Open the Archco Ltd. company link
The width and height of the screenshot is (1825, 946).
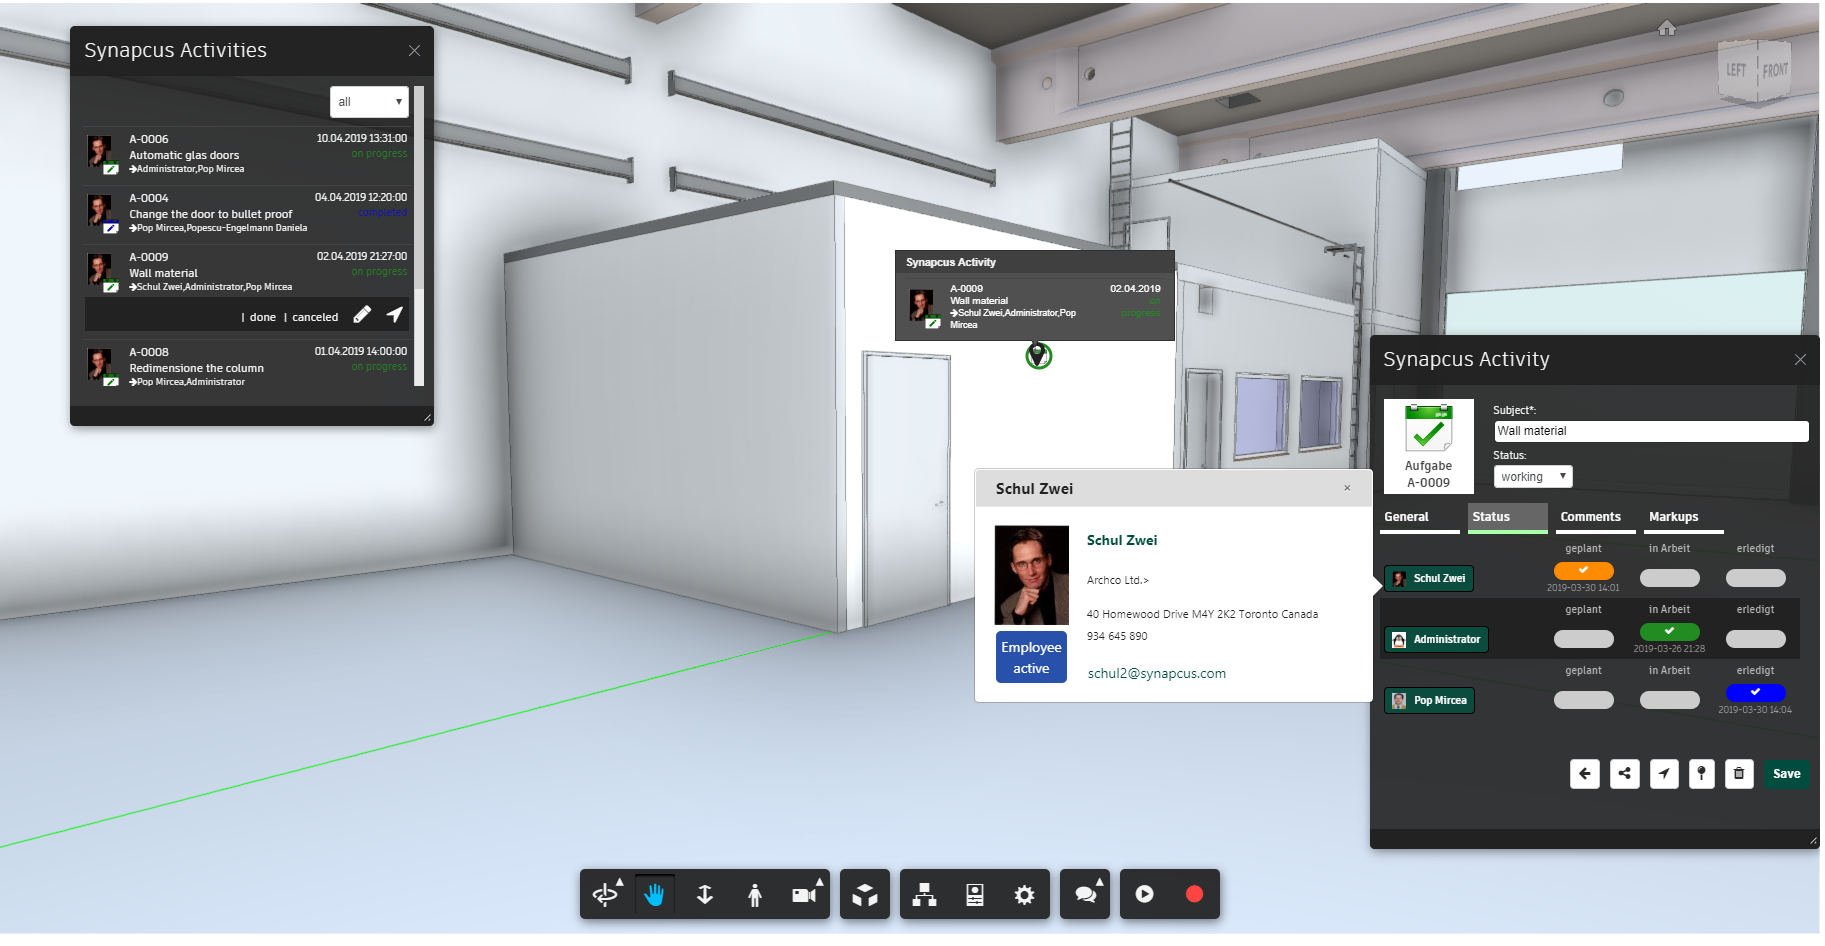(x=1118, y=580)
